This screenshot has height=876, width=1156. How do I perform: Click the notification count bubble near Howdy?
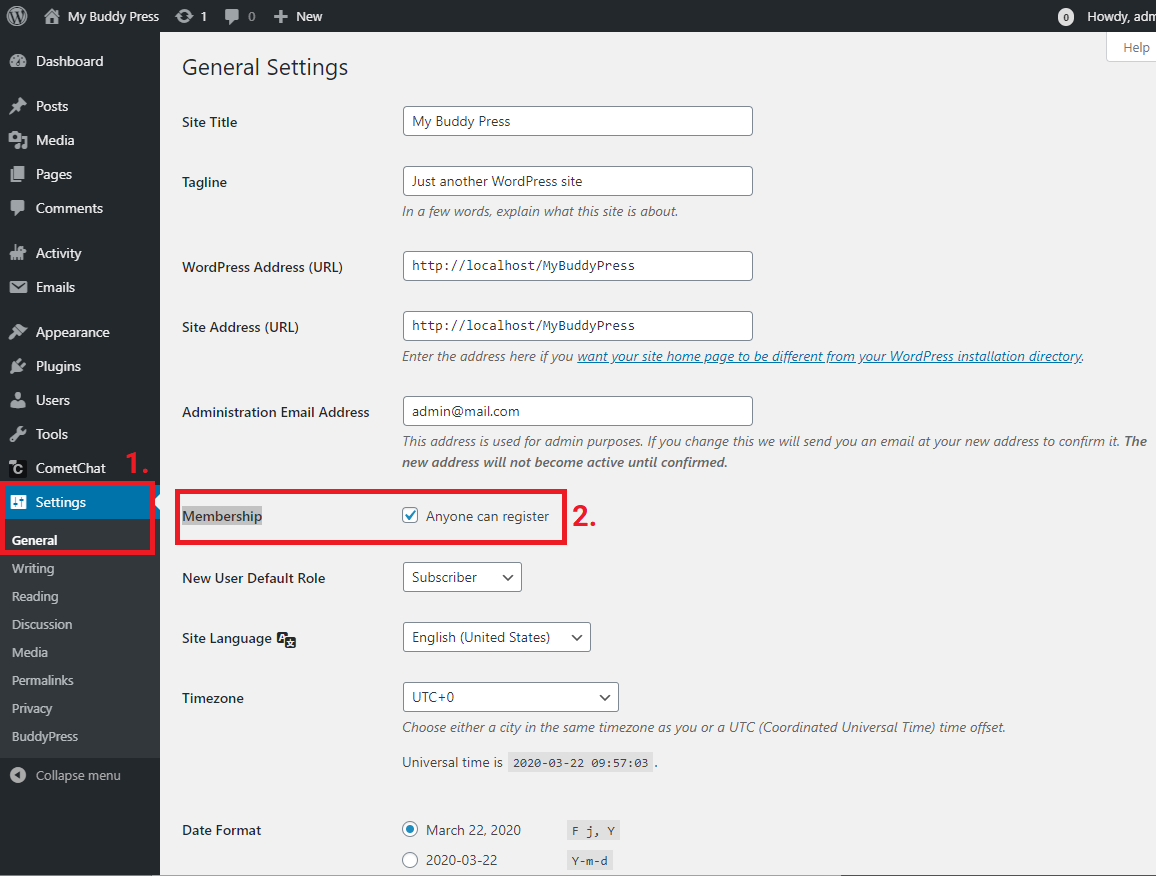coord(1065,17)
